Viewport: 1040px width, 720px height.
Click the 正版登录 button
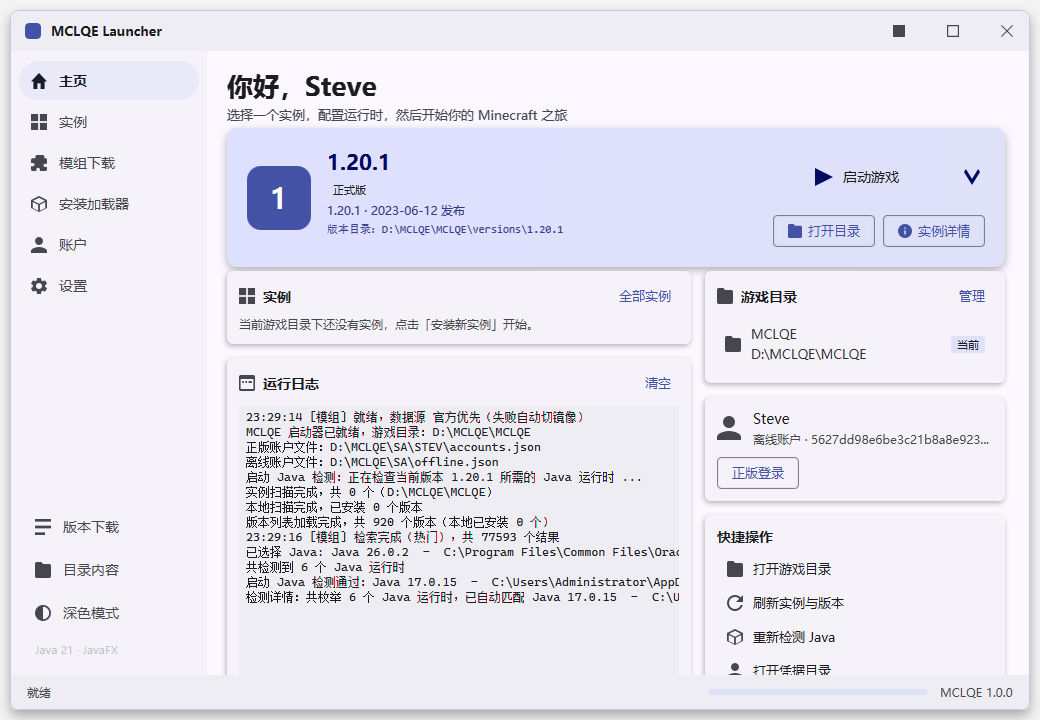(x=757, y=473)
